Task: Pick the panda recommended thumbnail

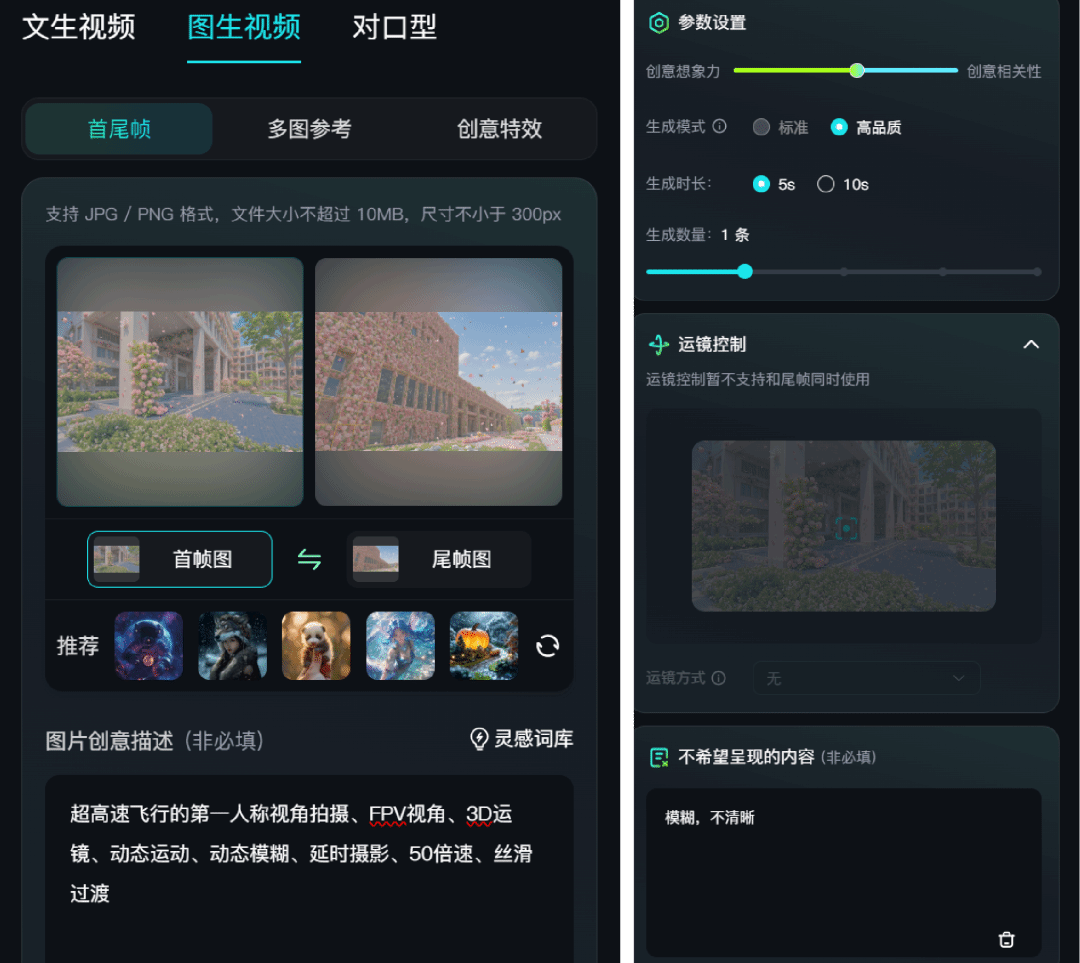Action: [x=316, y=646]
